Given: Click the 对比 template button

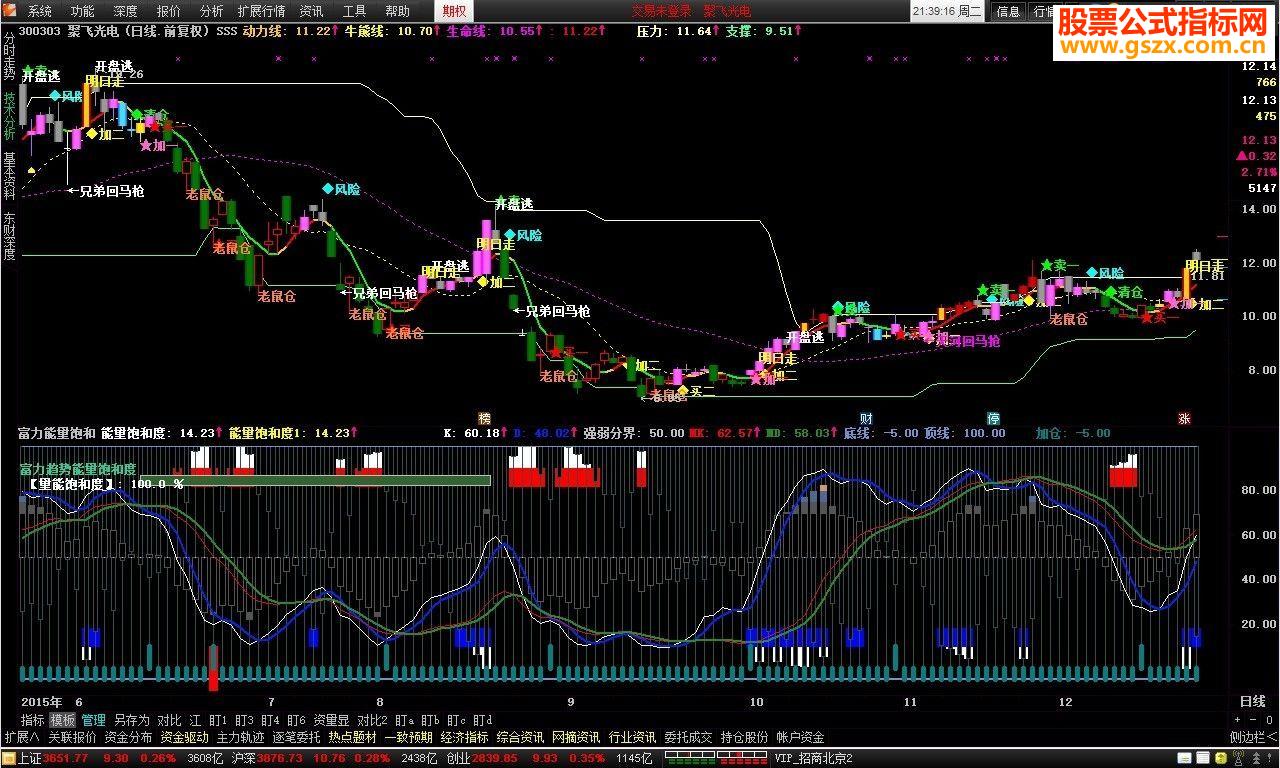Looking at the screenshot, I should (170, 720).
